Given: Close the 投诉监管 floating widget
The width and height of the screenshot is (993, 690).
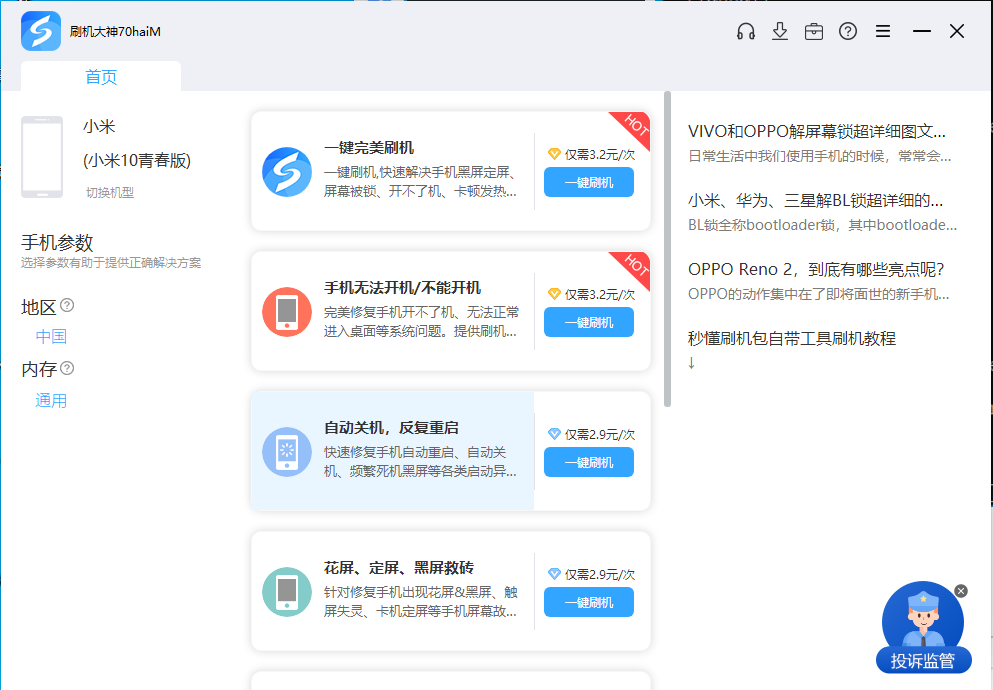Looking at the screenshot, I should point(961,591).
